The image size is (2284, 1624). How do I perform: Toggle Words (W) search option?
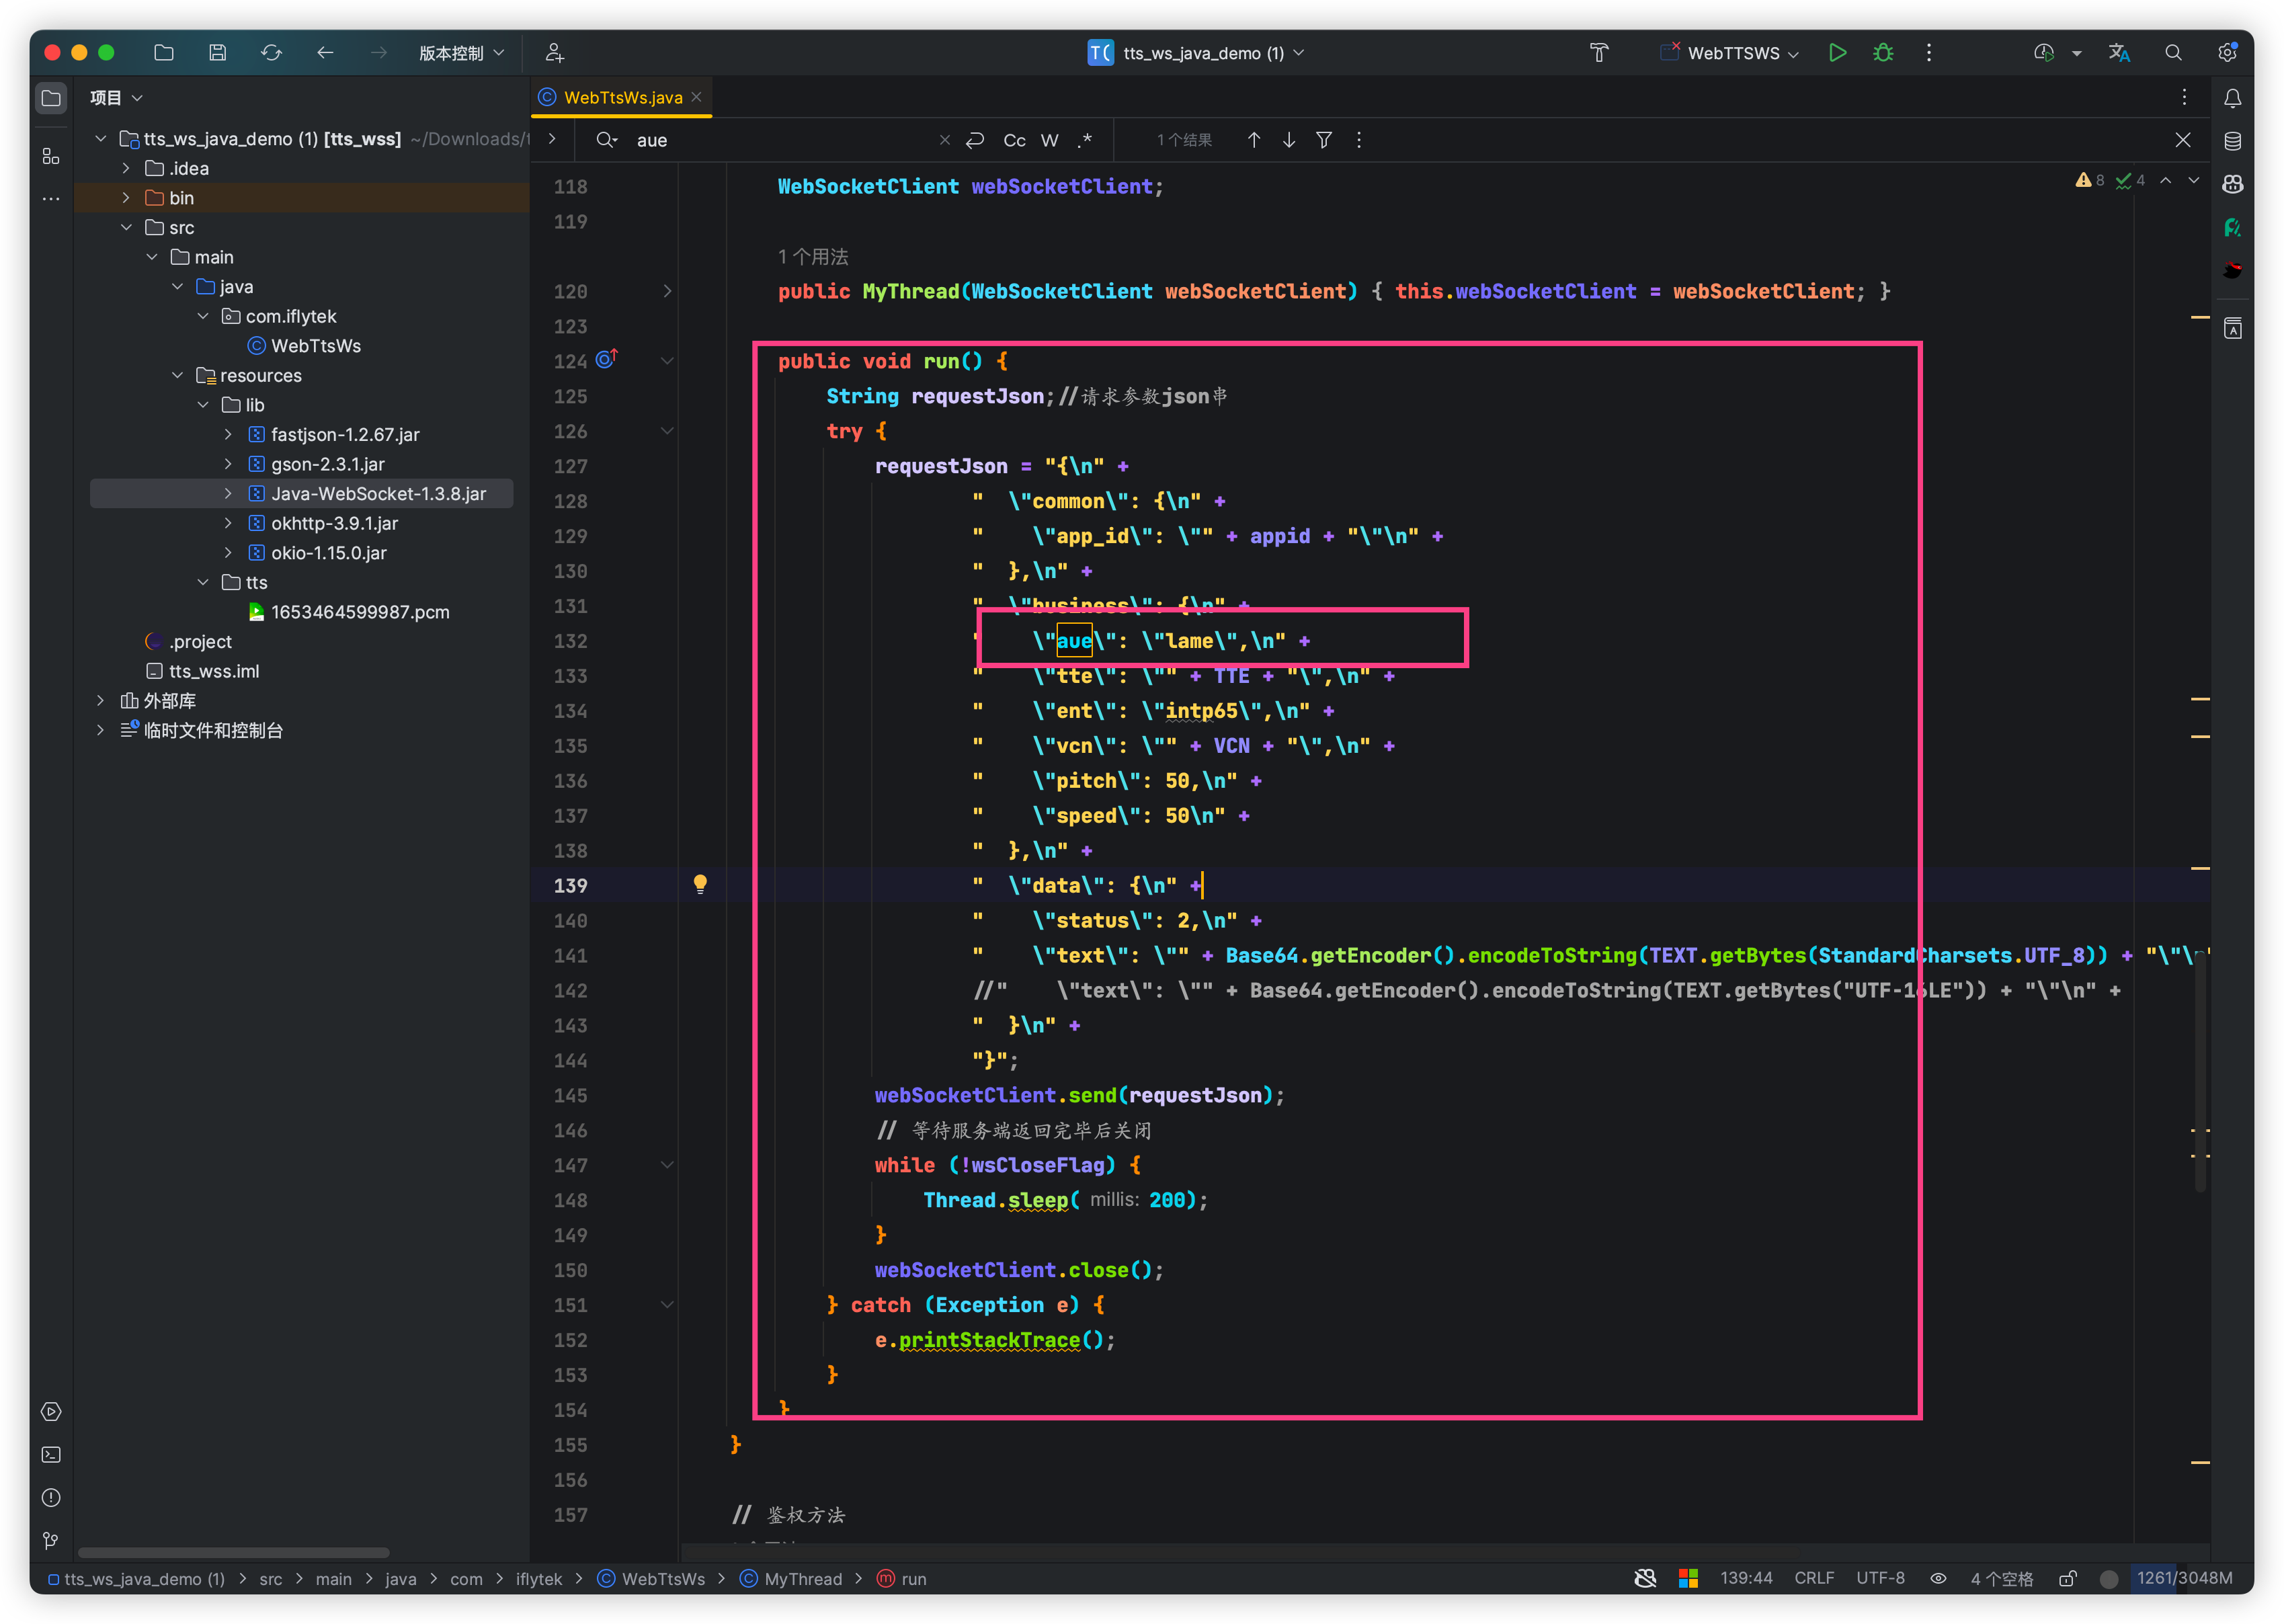[x=1049, y=140]
